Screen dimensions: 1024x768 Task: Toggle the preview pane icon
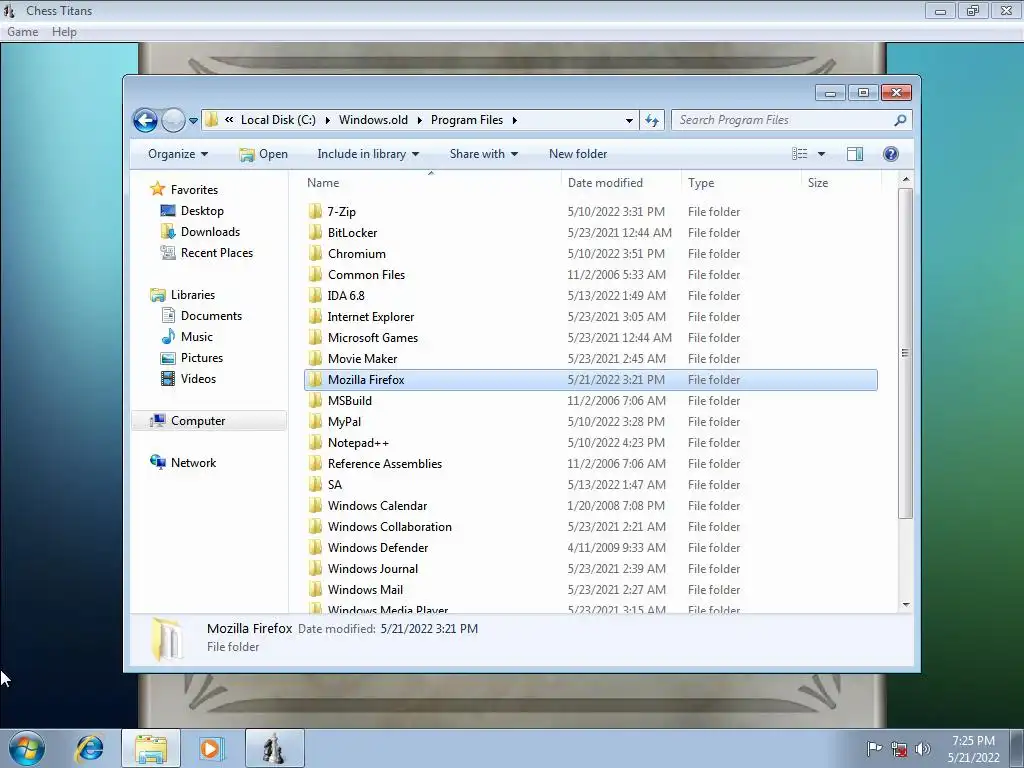tap(855, 154)
